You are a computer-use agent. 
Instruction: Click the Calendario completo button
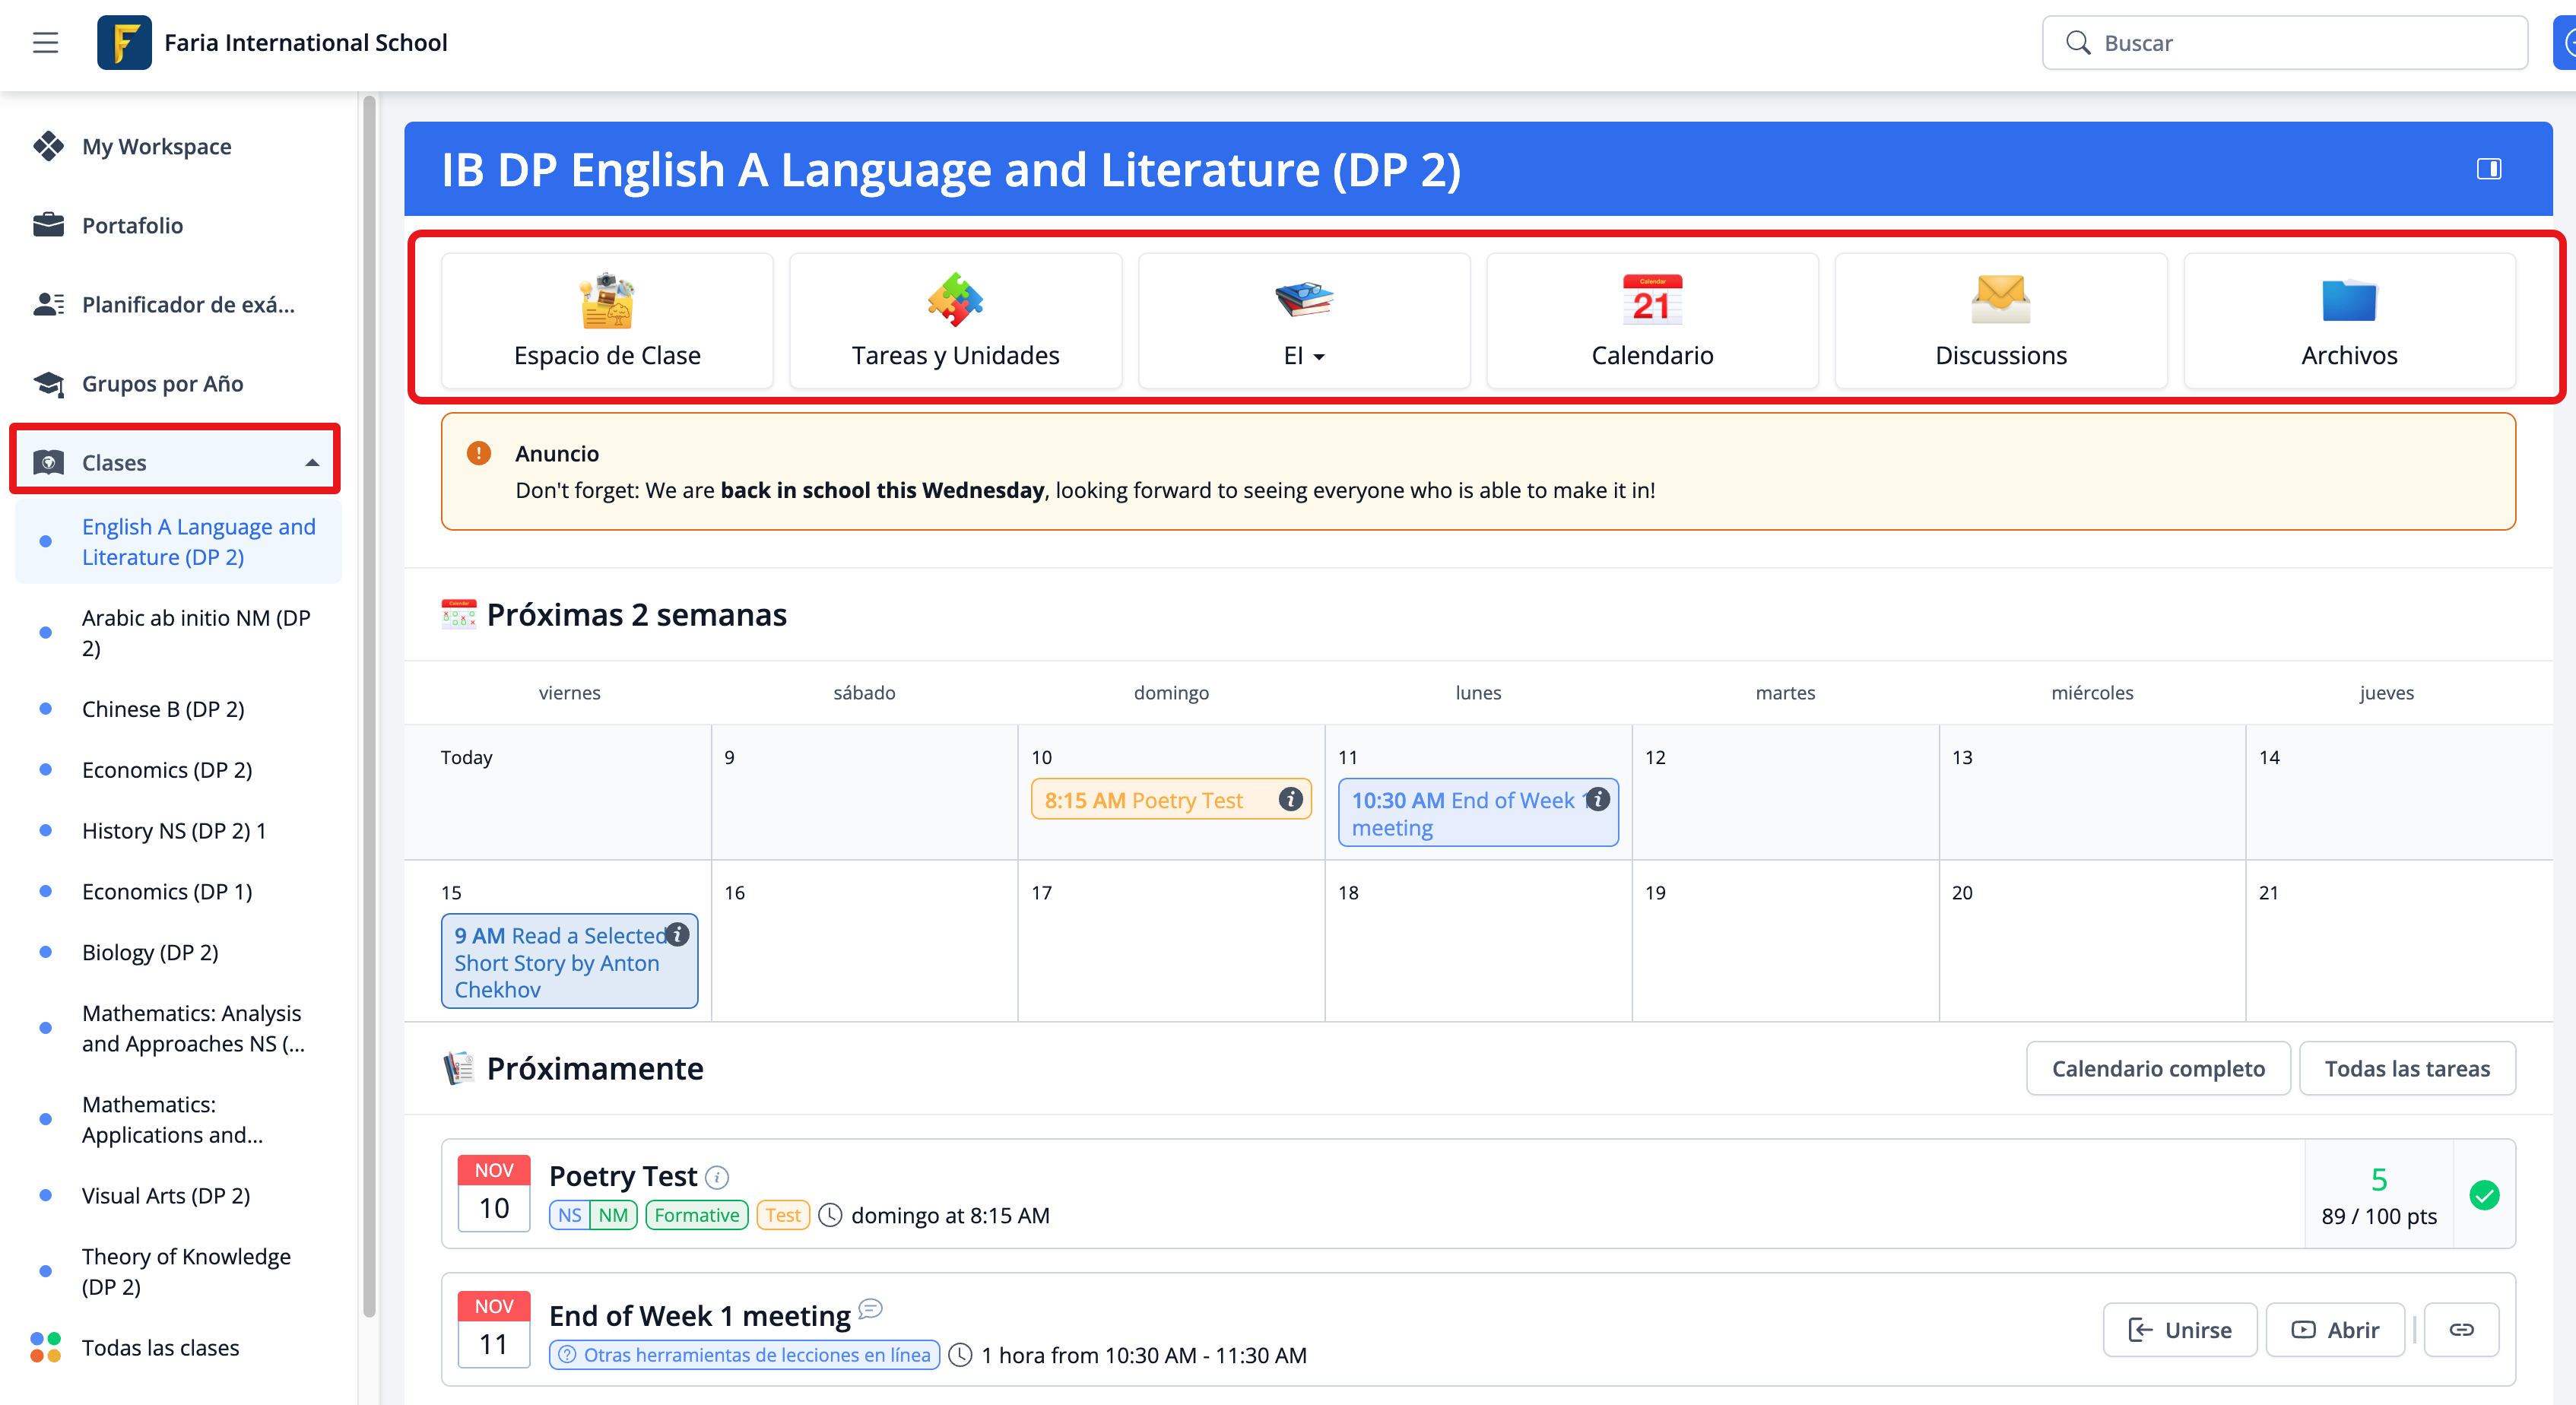pos(2158,1068)
